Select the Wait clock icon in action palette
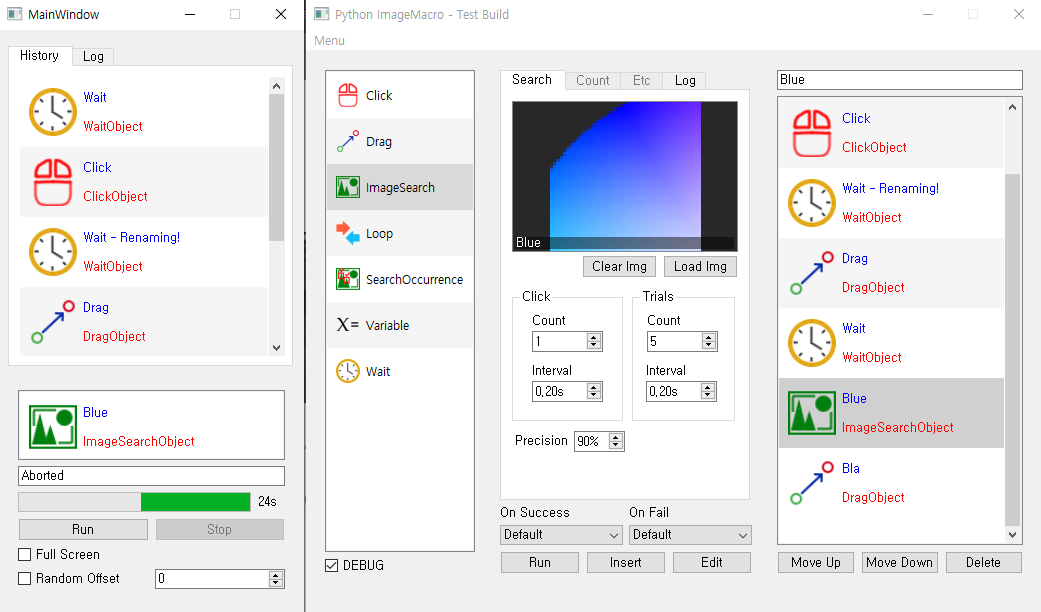 pyautogui.click(x=348, y=371)
